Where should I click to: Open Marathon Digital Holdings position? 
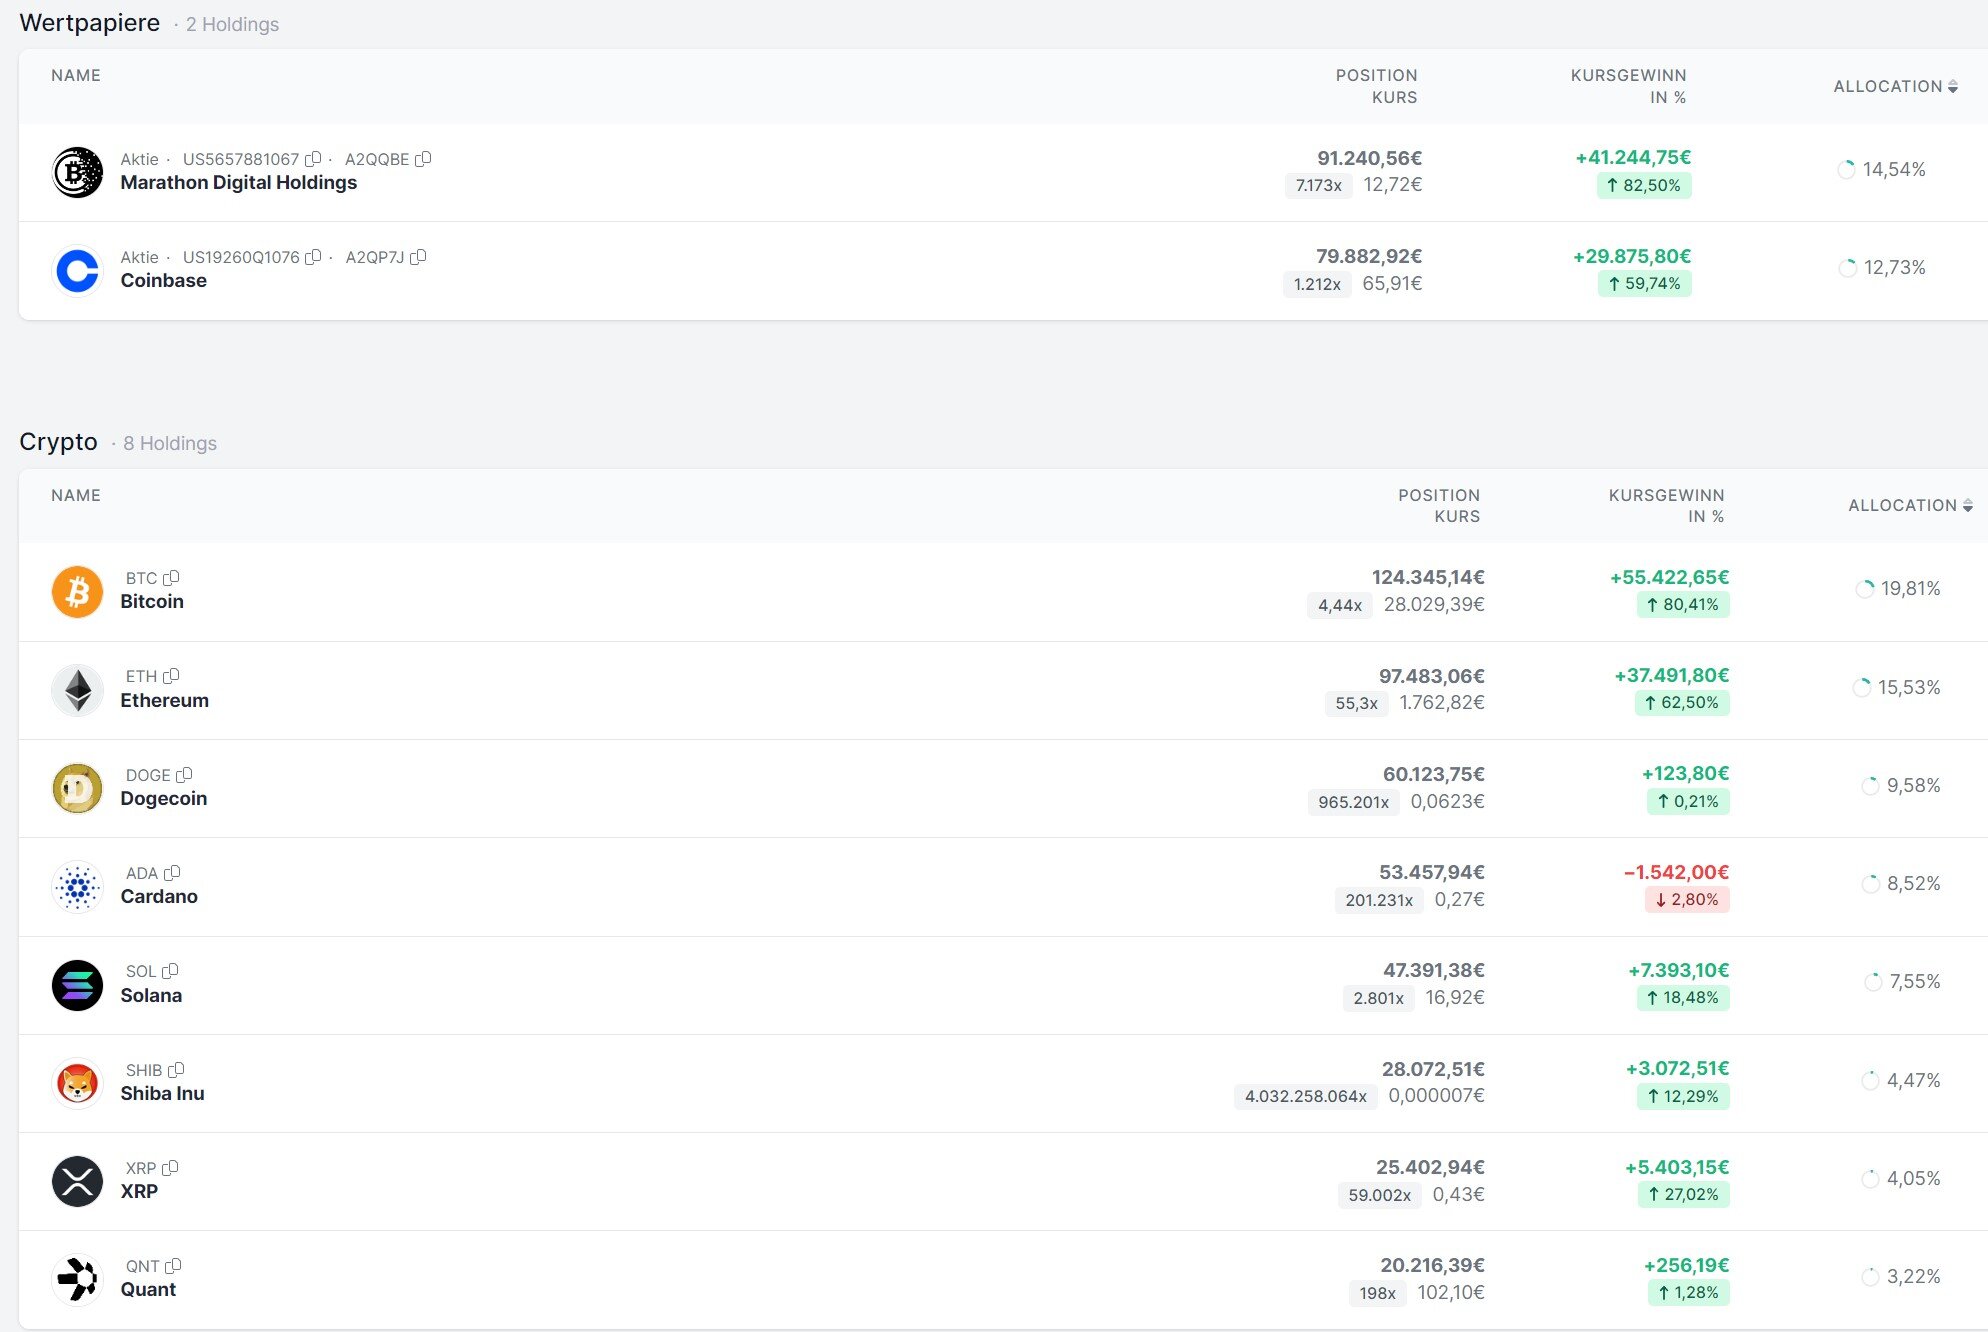pos(238,183)
